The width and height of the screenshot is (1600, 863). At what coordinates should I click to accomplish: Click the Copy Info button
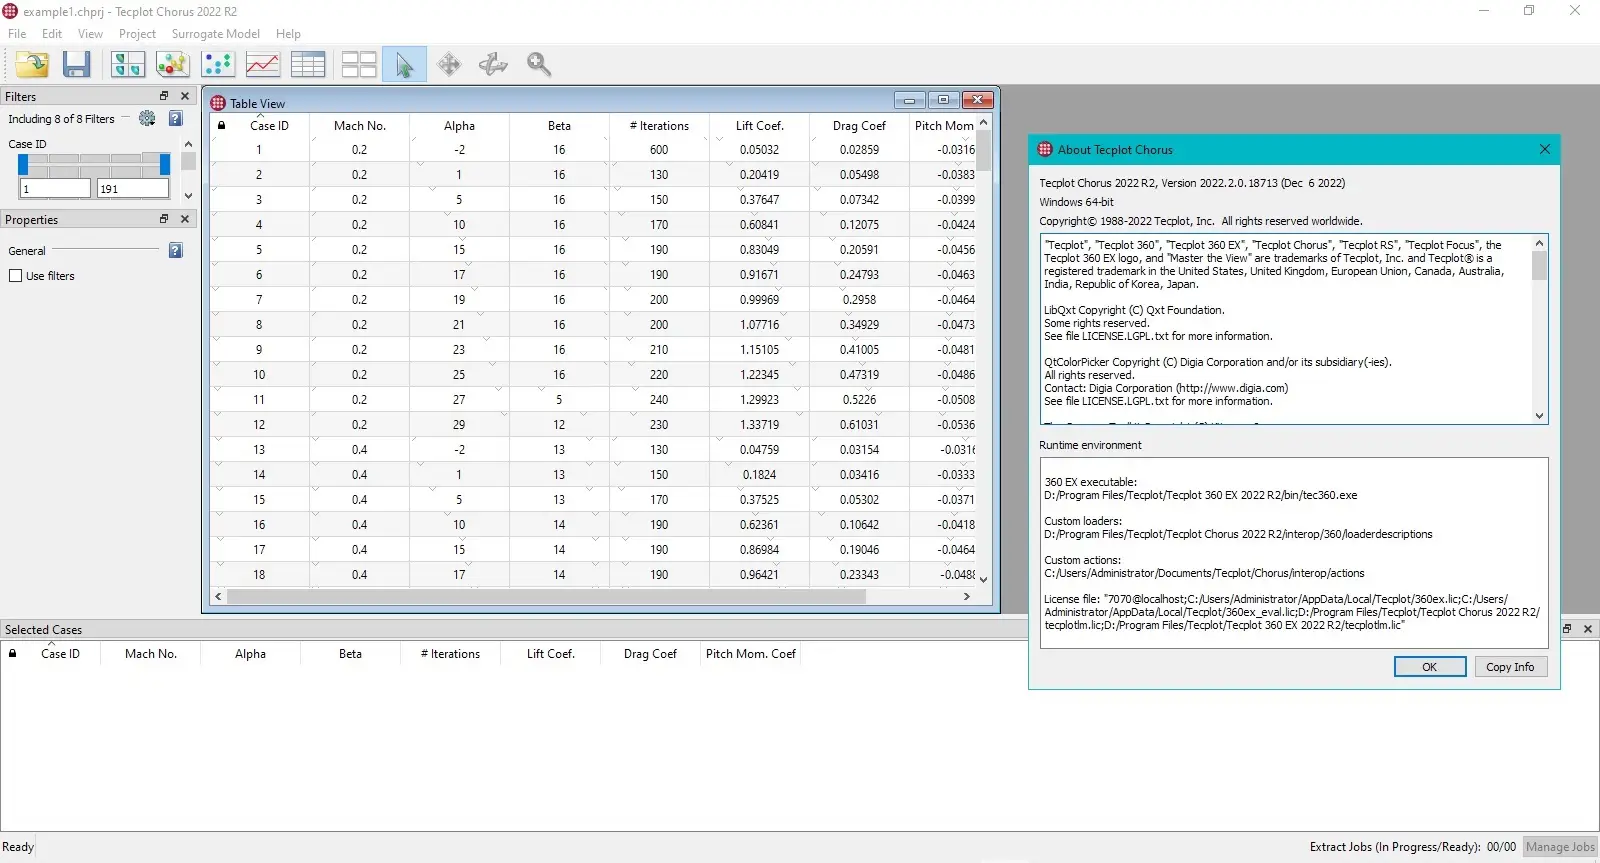point(1510,667)
